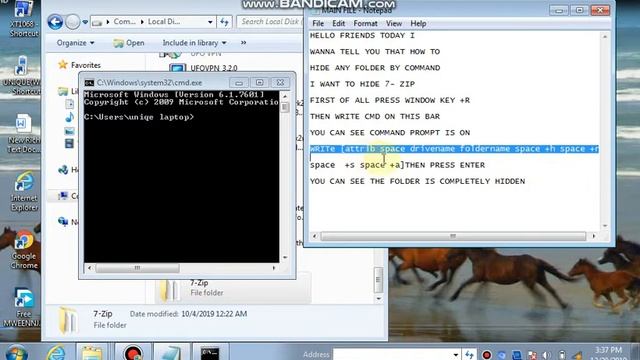Click the 'YOU CAN SEE THE FOLDER IS COMPLETELY HIDDEN' line
Screen dimensions: 640x360
point(417,181)
